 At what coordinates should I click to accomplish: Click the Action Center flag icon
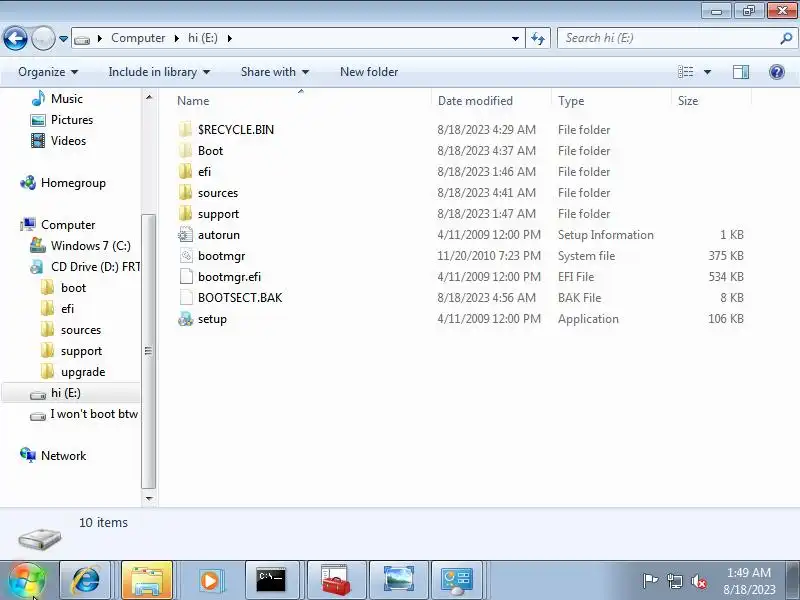(x=649, y=581)
